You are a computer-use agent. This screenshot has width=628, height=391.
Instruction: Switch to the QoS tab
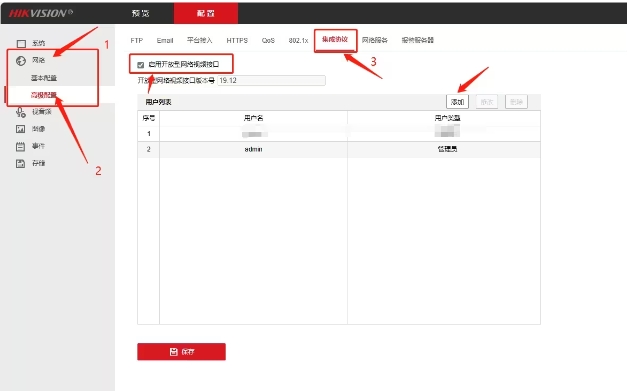coord(268,40)
